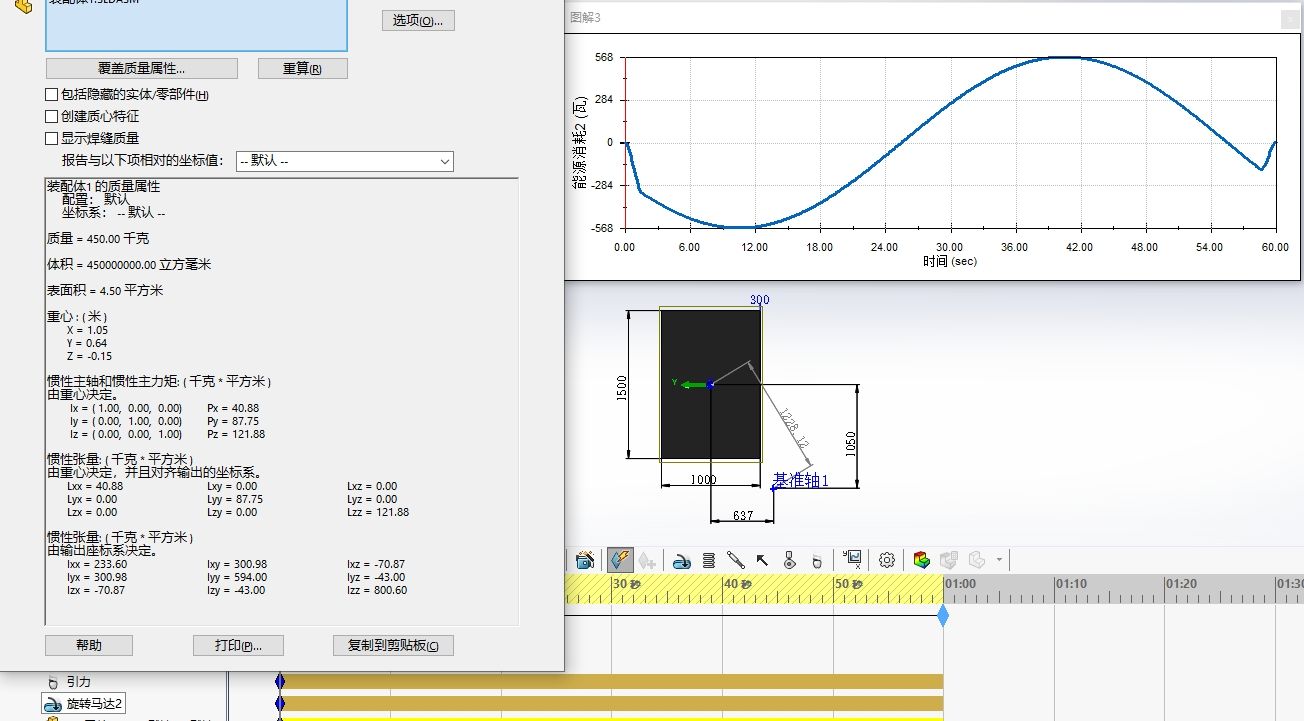1304x721 pixels.
Task: Click the 图解3 plot window title
Action: (585, 18)
